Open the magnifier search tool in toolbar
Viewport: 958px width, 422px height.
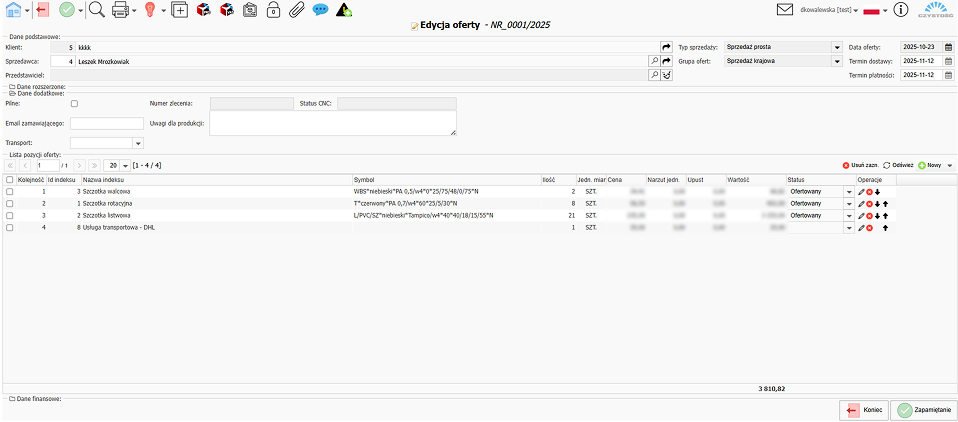97,9
